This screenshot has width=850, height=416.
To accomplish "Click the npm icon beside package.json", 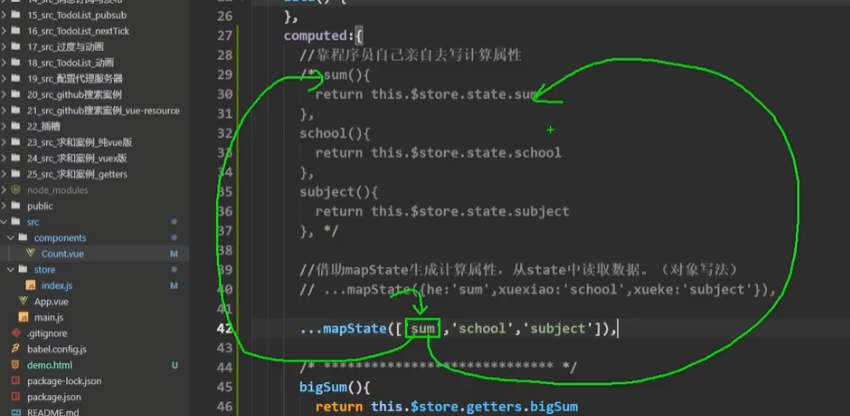I will point(16,396).
